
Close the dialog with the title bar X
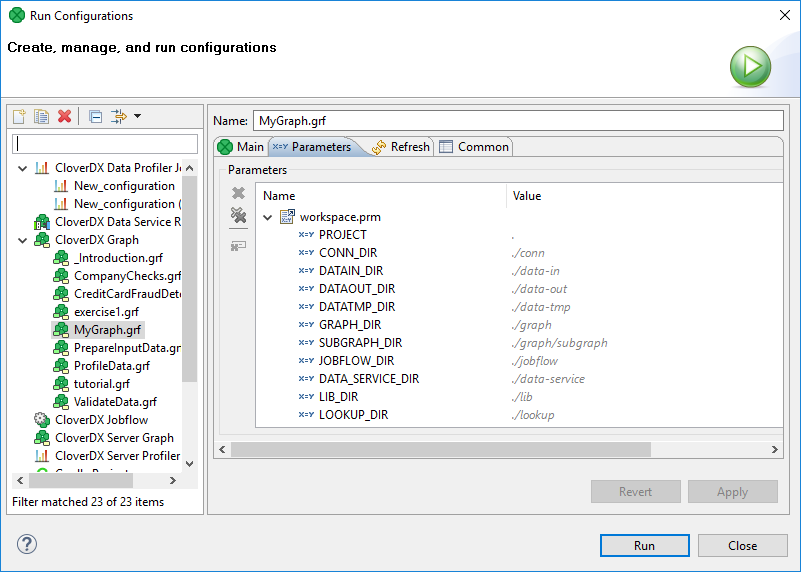pyautogui.click(x=785, y=15)
